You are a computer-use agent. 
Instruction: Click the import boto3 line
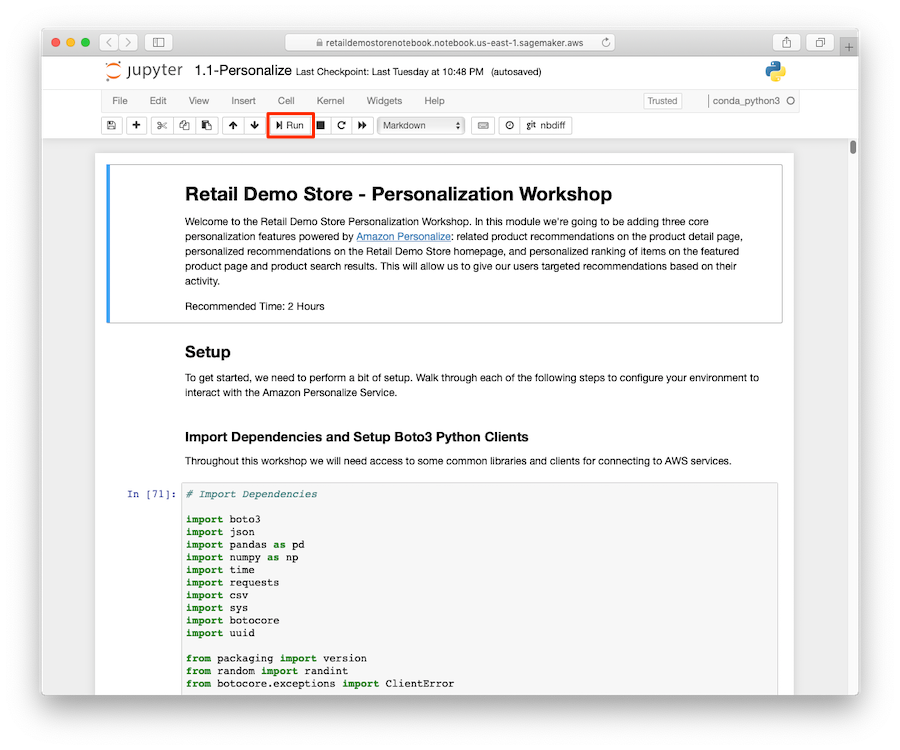tap(223, 519)
